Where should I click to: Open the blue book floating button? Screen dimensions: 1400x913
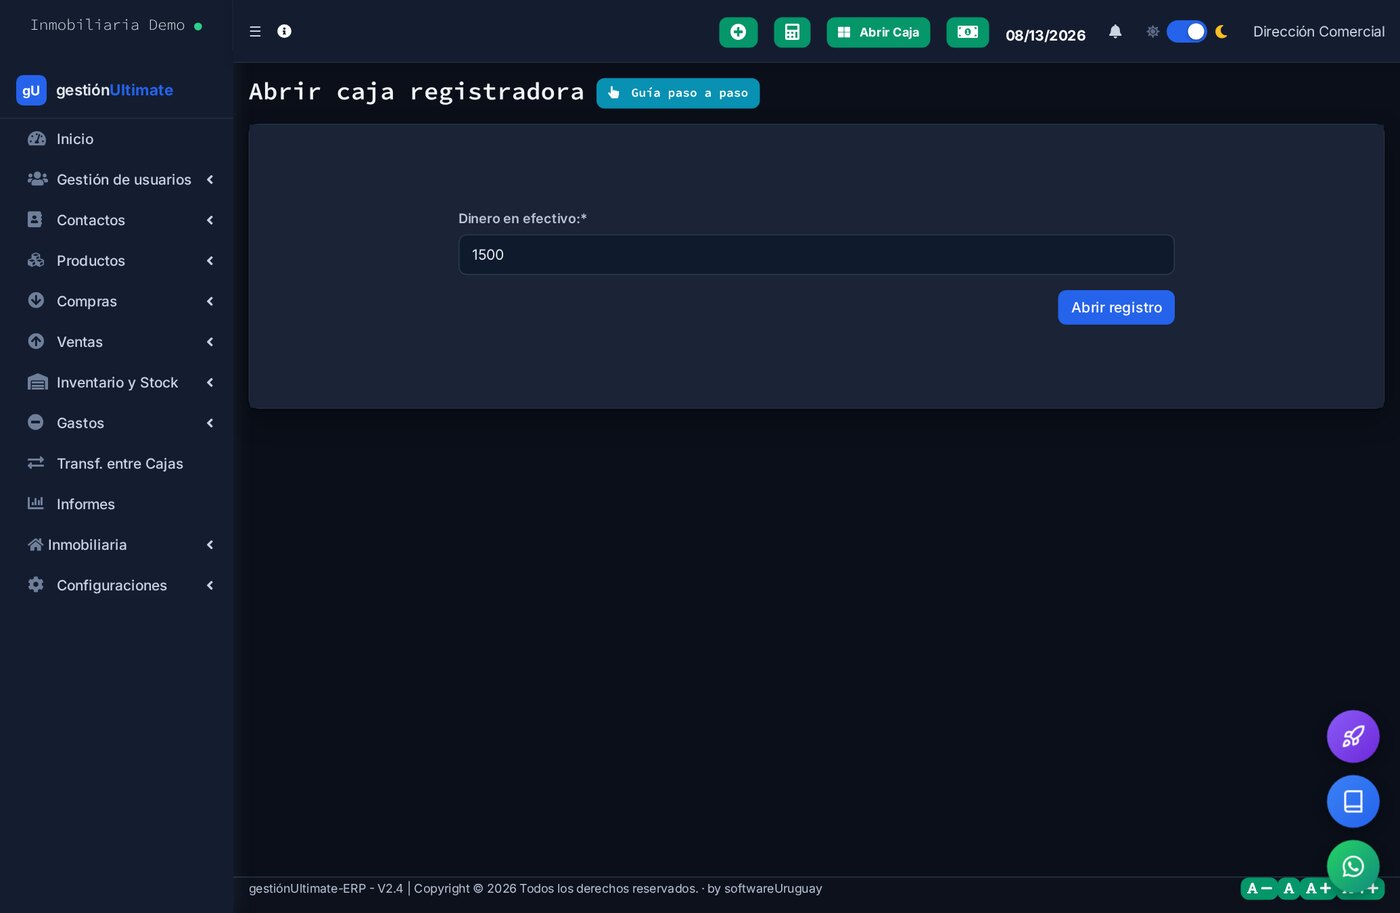pyautogui.click(x=1353, y=801)
